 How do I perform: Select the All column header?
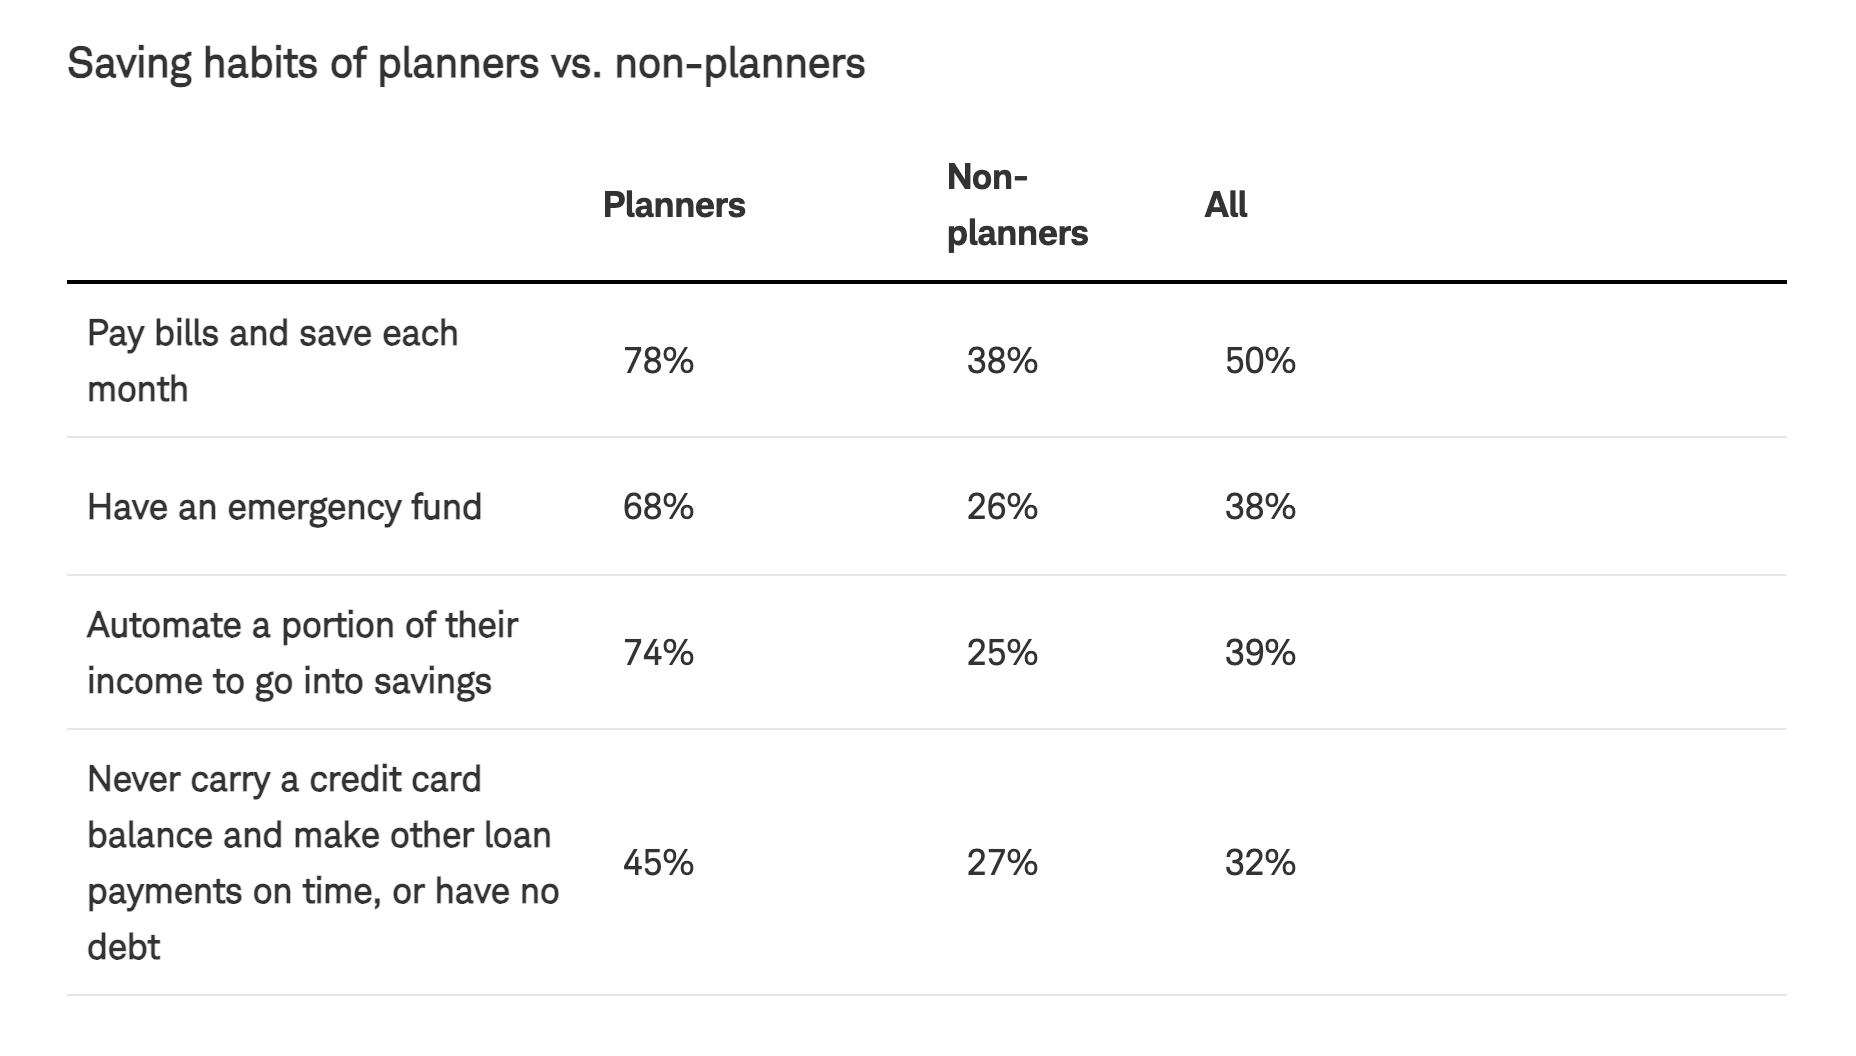[x=1225, y=205]
